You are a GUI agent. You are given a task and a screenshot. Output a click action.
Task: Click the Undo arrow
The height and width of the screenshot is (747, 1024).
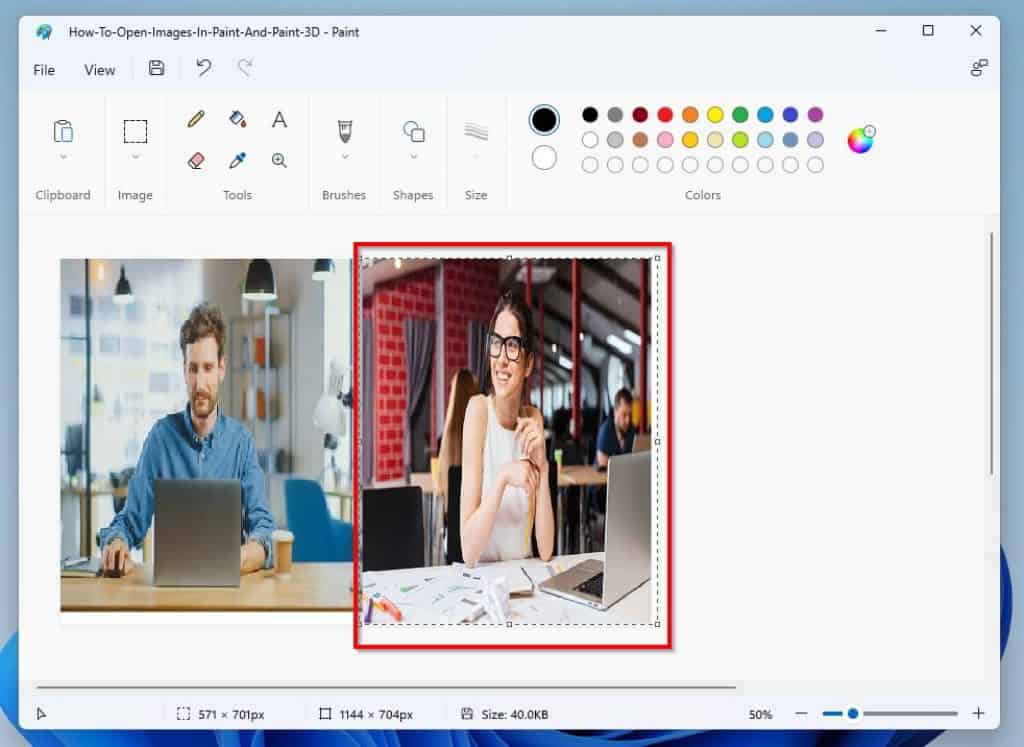coord(204,68)
